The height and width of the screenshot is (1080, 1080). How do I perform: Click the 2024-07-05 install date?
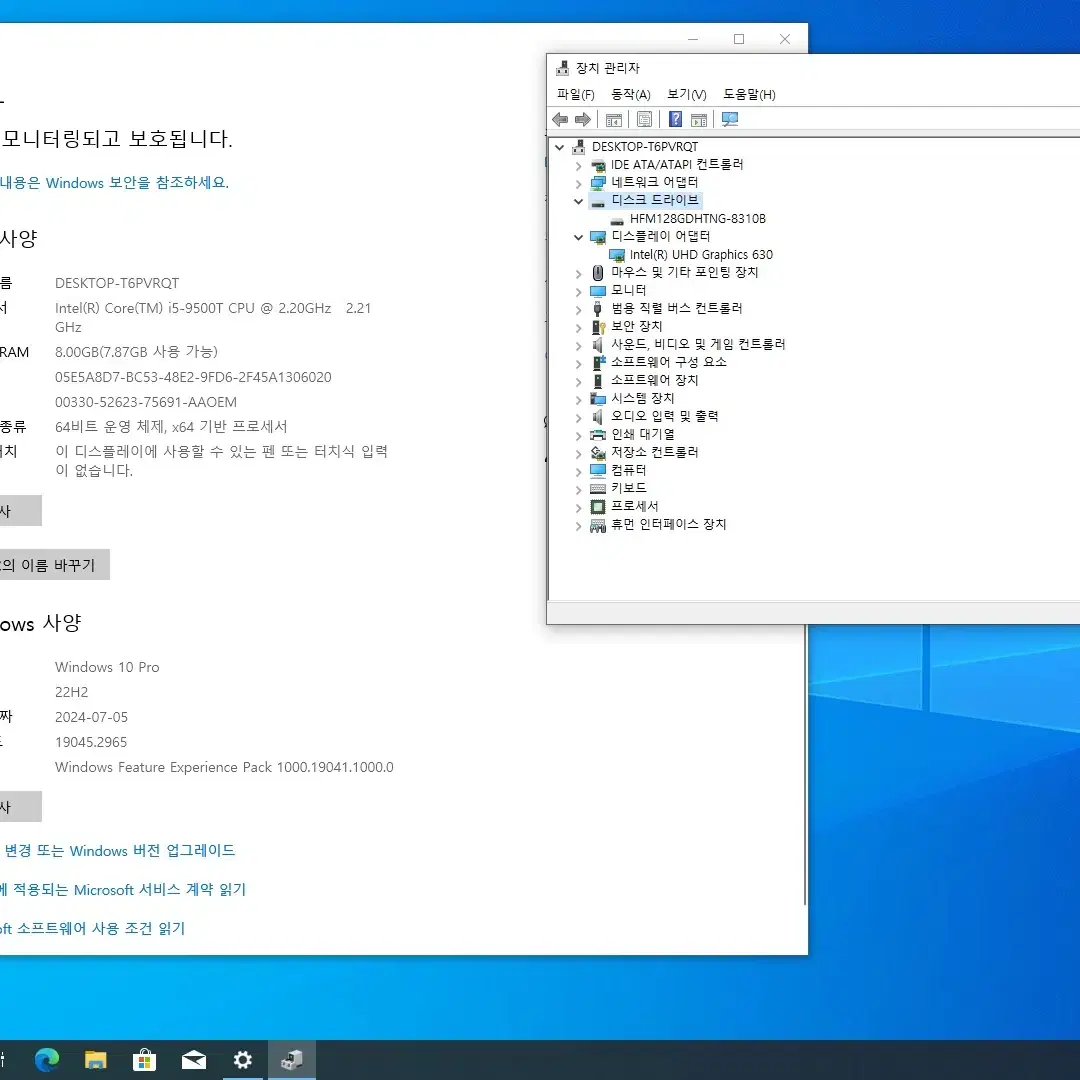pyautogui.click(x=92, y=717)
